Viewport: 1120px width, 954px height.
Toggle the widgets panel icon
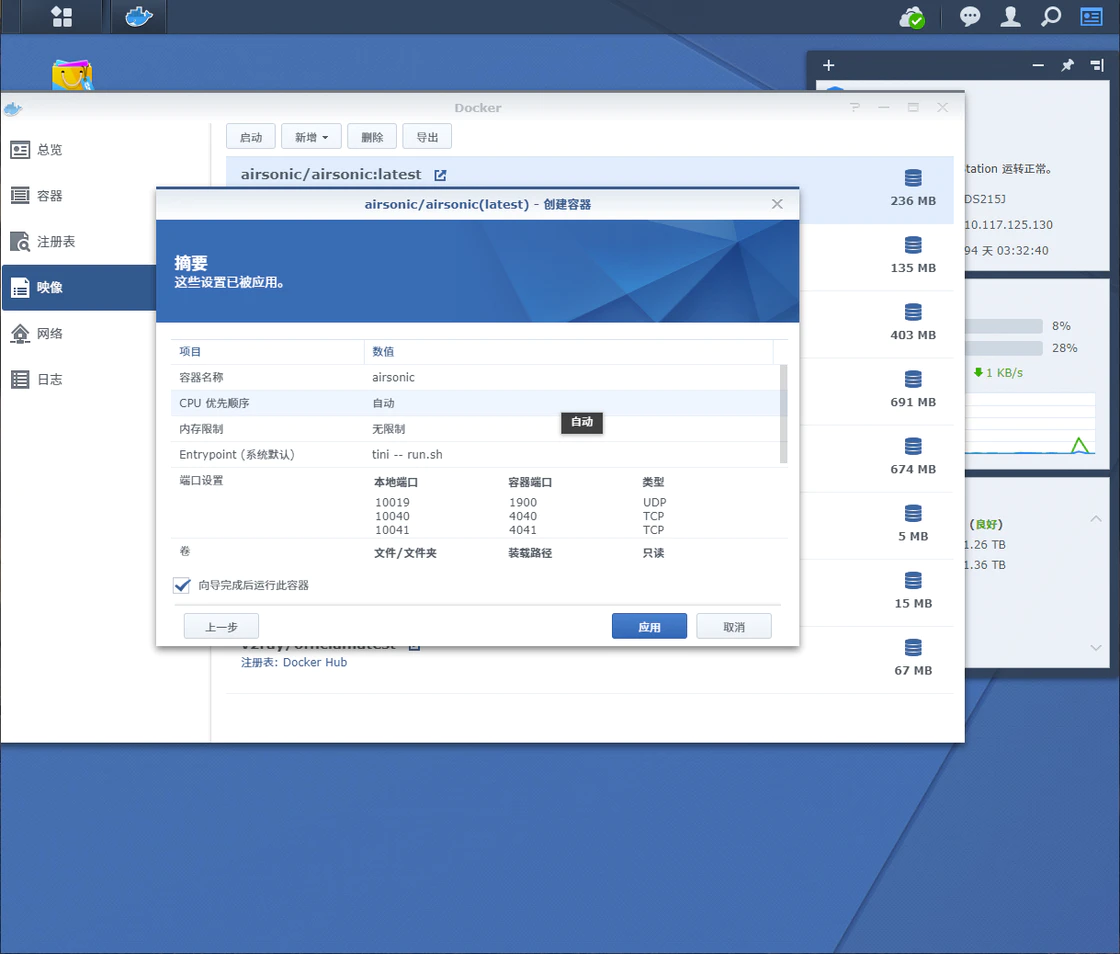[1091, 17]
